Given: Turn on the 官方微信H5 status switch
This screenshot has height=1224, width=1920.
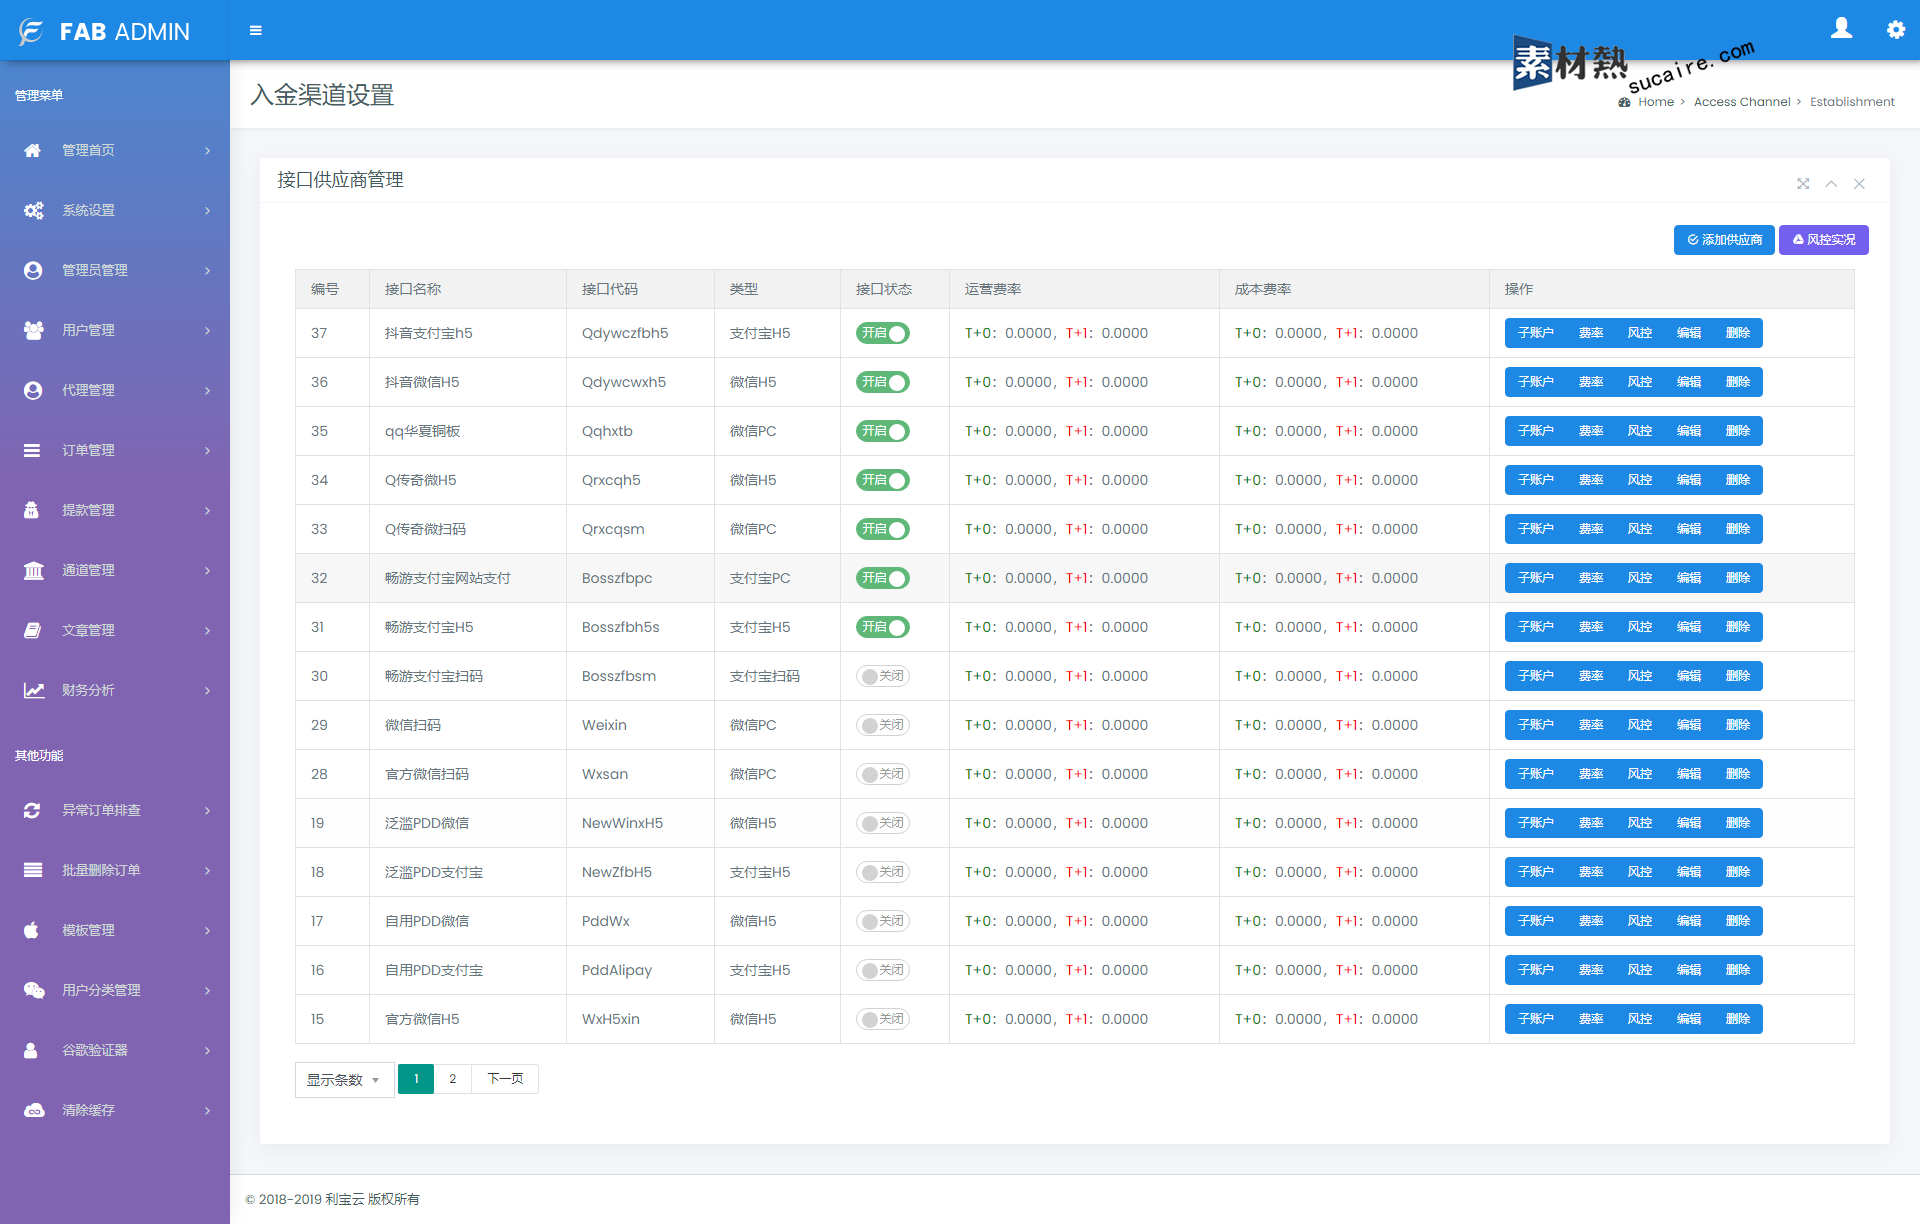Looking at the screenshot, I should (x=883, y=1019).
